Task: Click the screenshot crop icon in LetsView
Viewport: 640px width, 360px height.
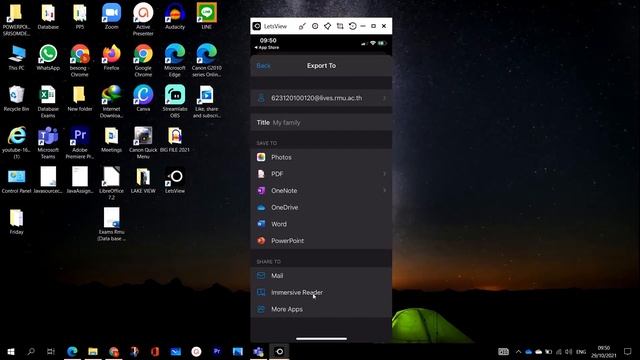Action: [x=340, y=26]
